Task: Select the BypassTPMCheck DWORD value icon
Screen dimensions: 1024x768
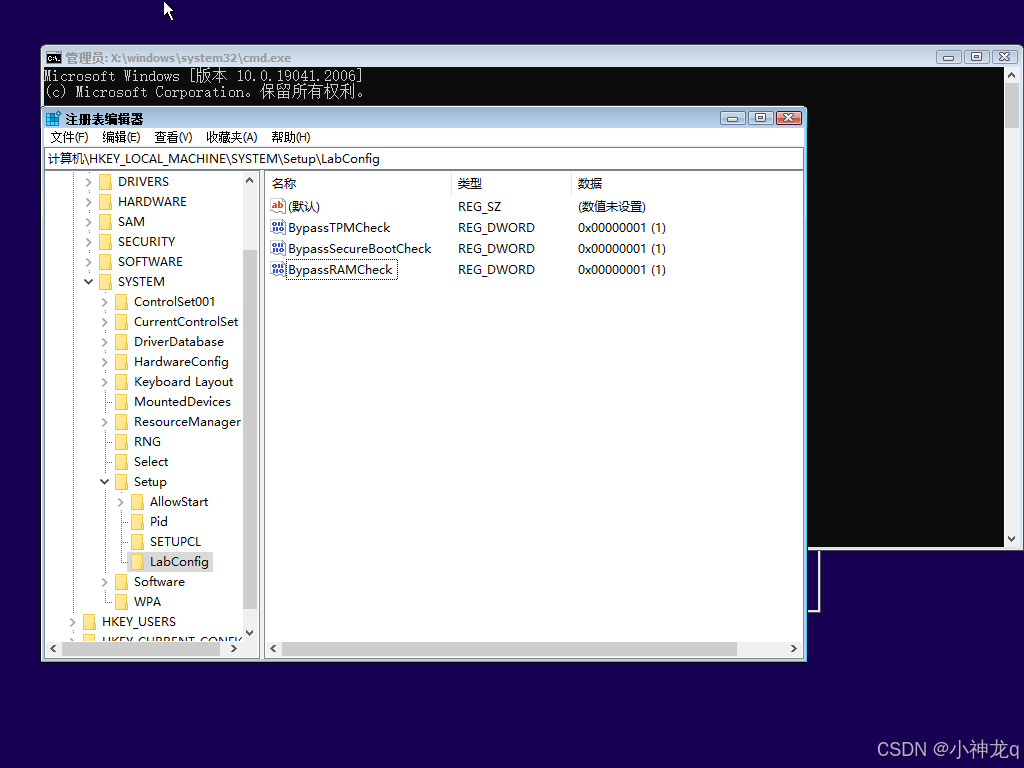Action: tap(278, 227)
